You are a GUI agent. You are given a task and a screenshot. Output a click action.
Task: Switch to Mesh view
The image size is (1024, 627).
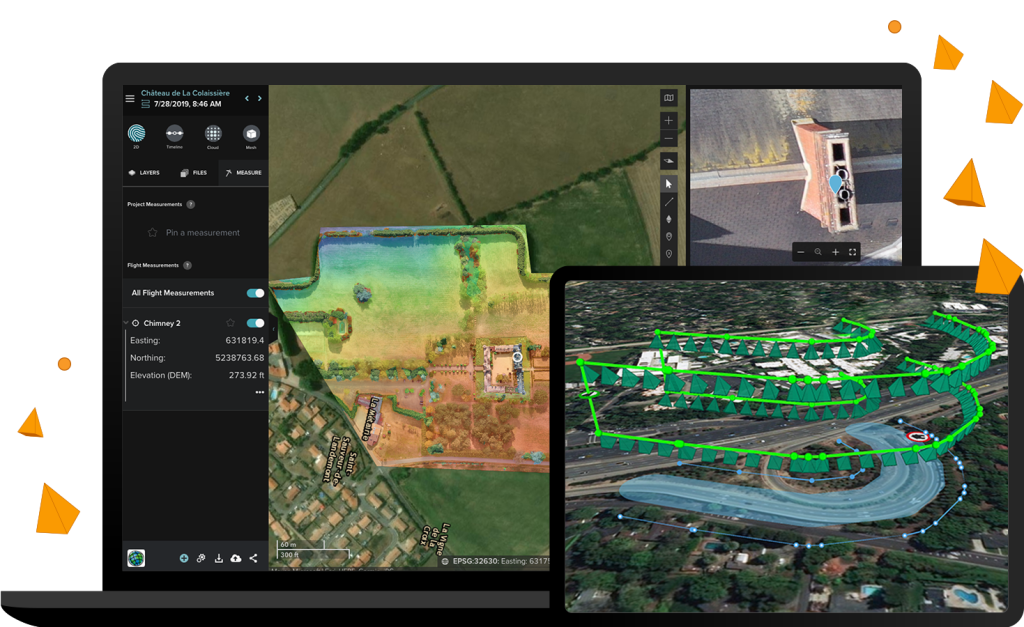click(251, 134)
